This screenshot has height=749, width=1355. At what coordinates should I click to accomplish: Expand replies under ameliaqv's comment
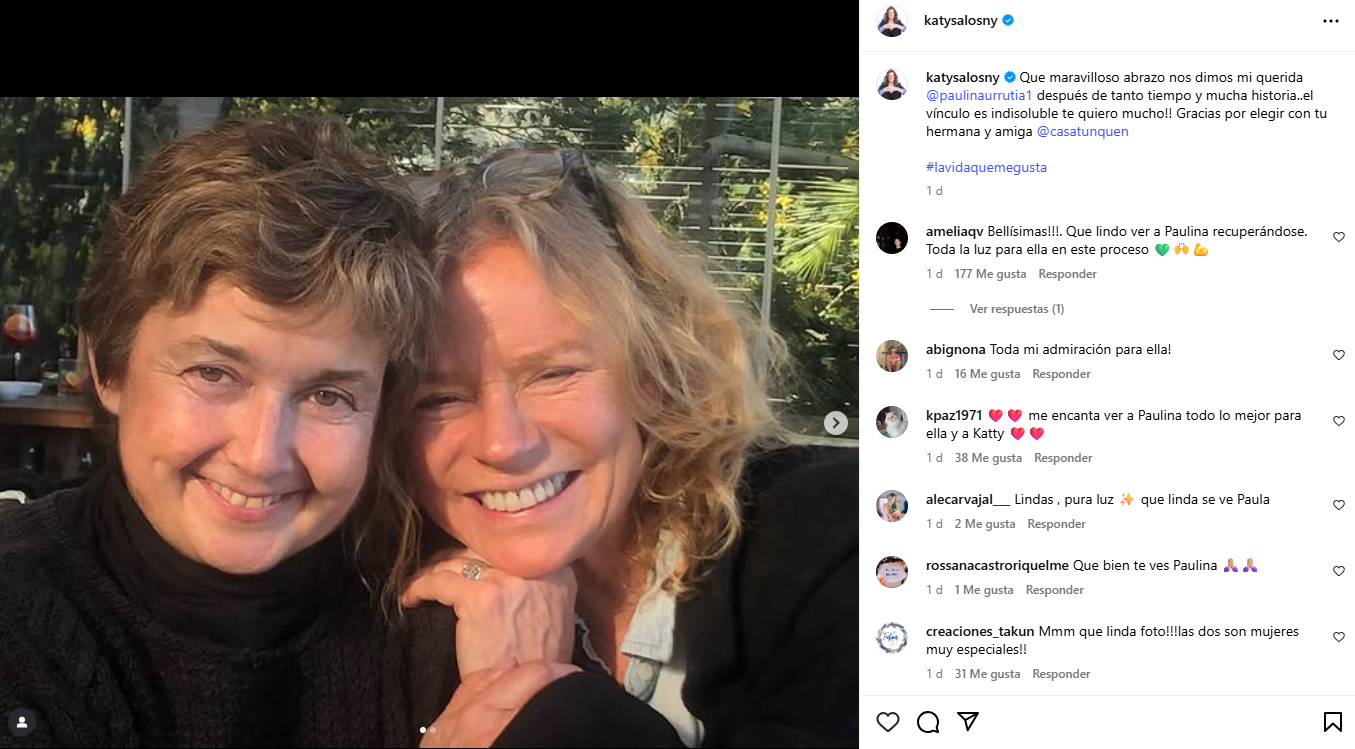click(1016, 309)
